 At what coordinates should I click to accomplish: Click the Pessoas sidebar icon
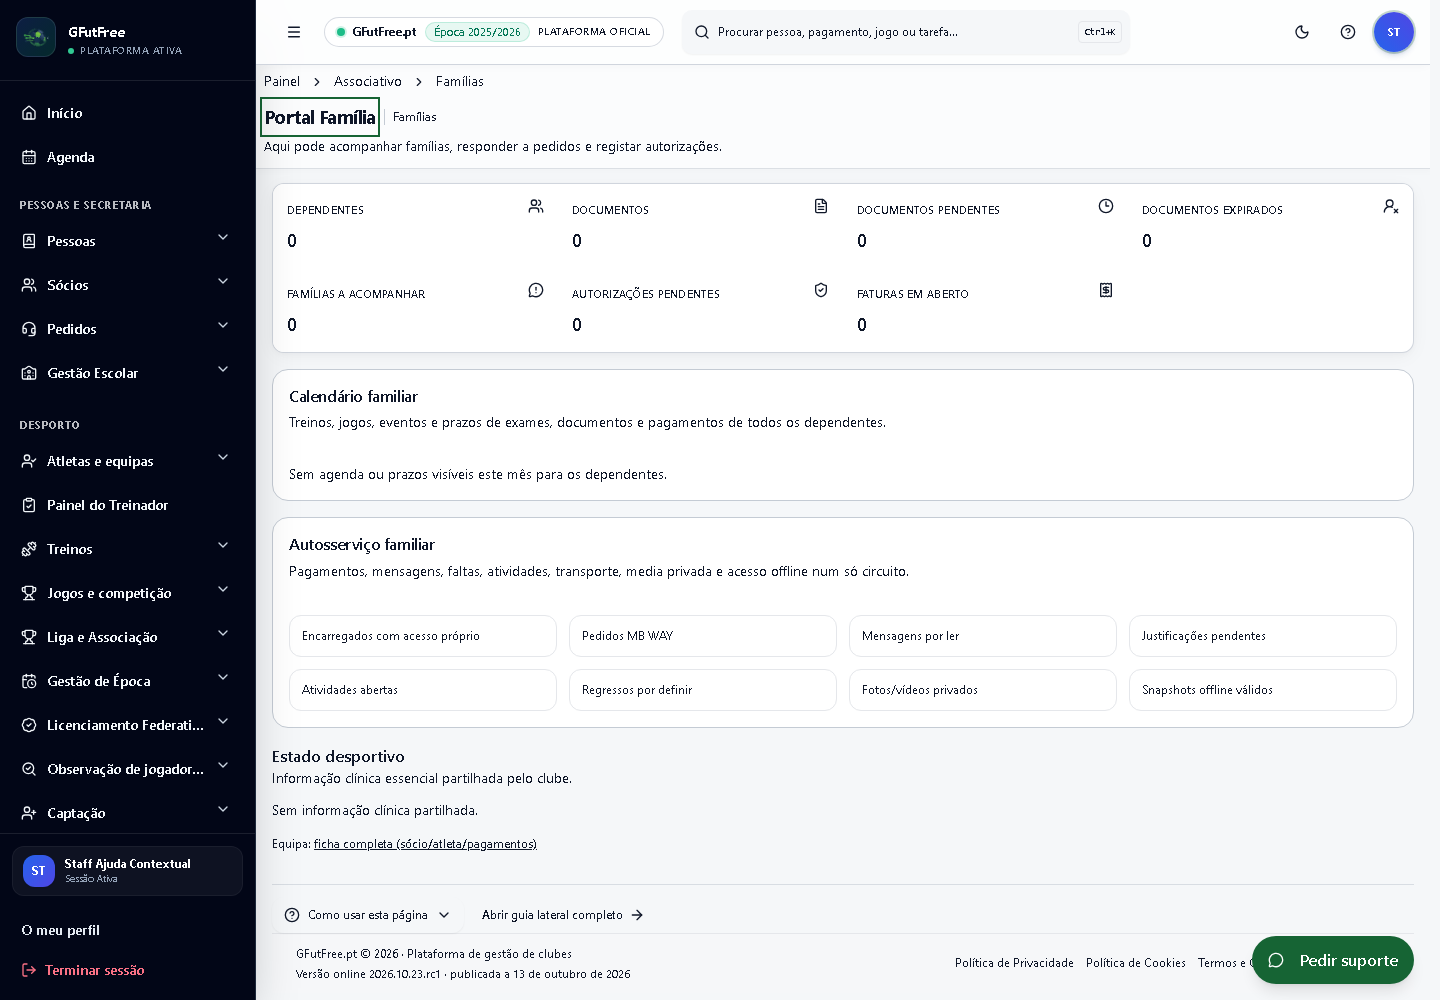(29, 241)
